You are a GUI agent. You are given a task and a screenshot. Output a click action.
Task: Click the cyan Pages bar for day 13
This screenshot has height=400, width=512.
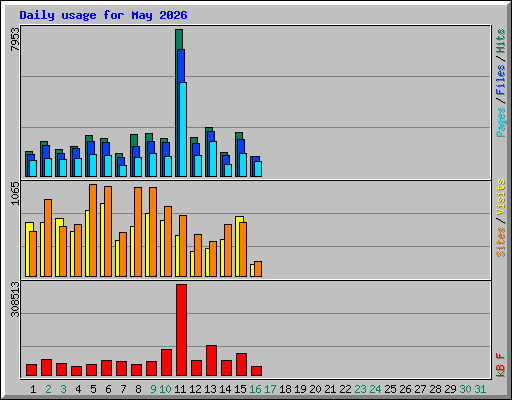click(213, 159)
